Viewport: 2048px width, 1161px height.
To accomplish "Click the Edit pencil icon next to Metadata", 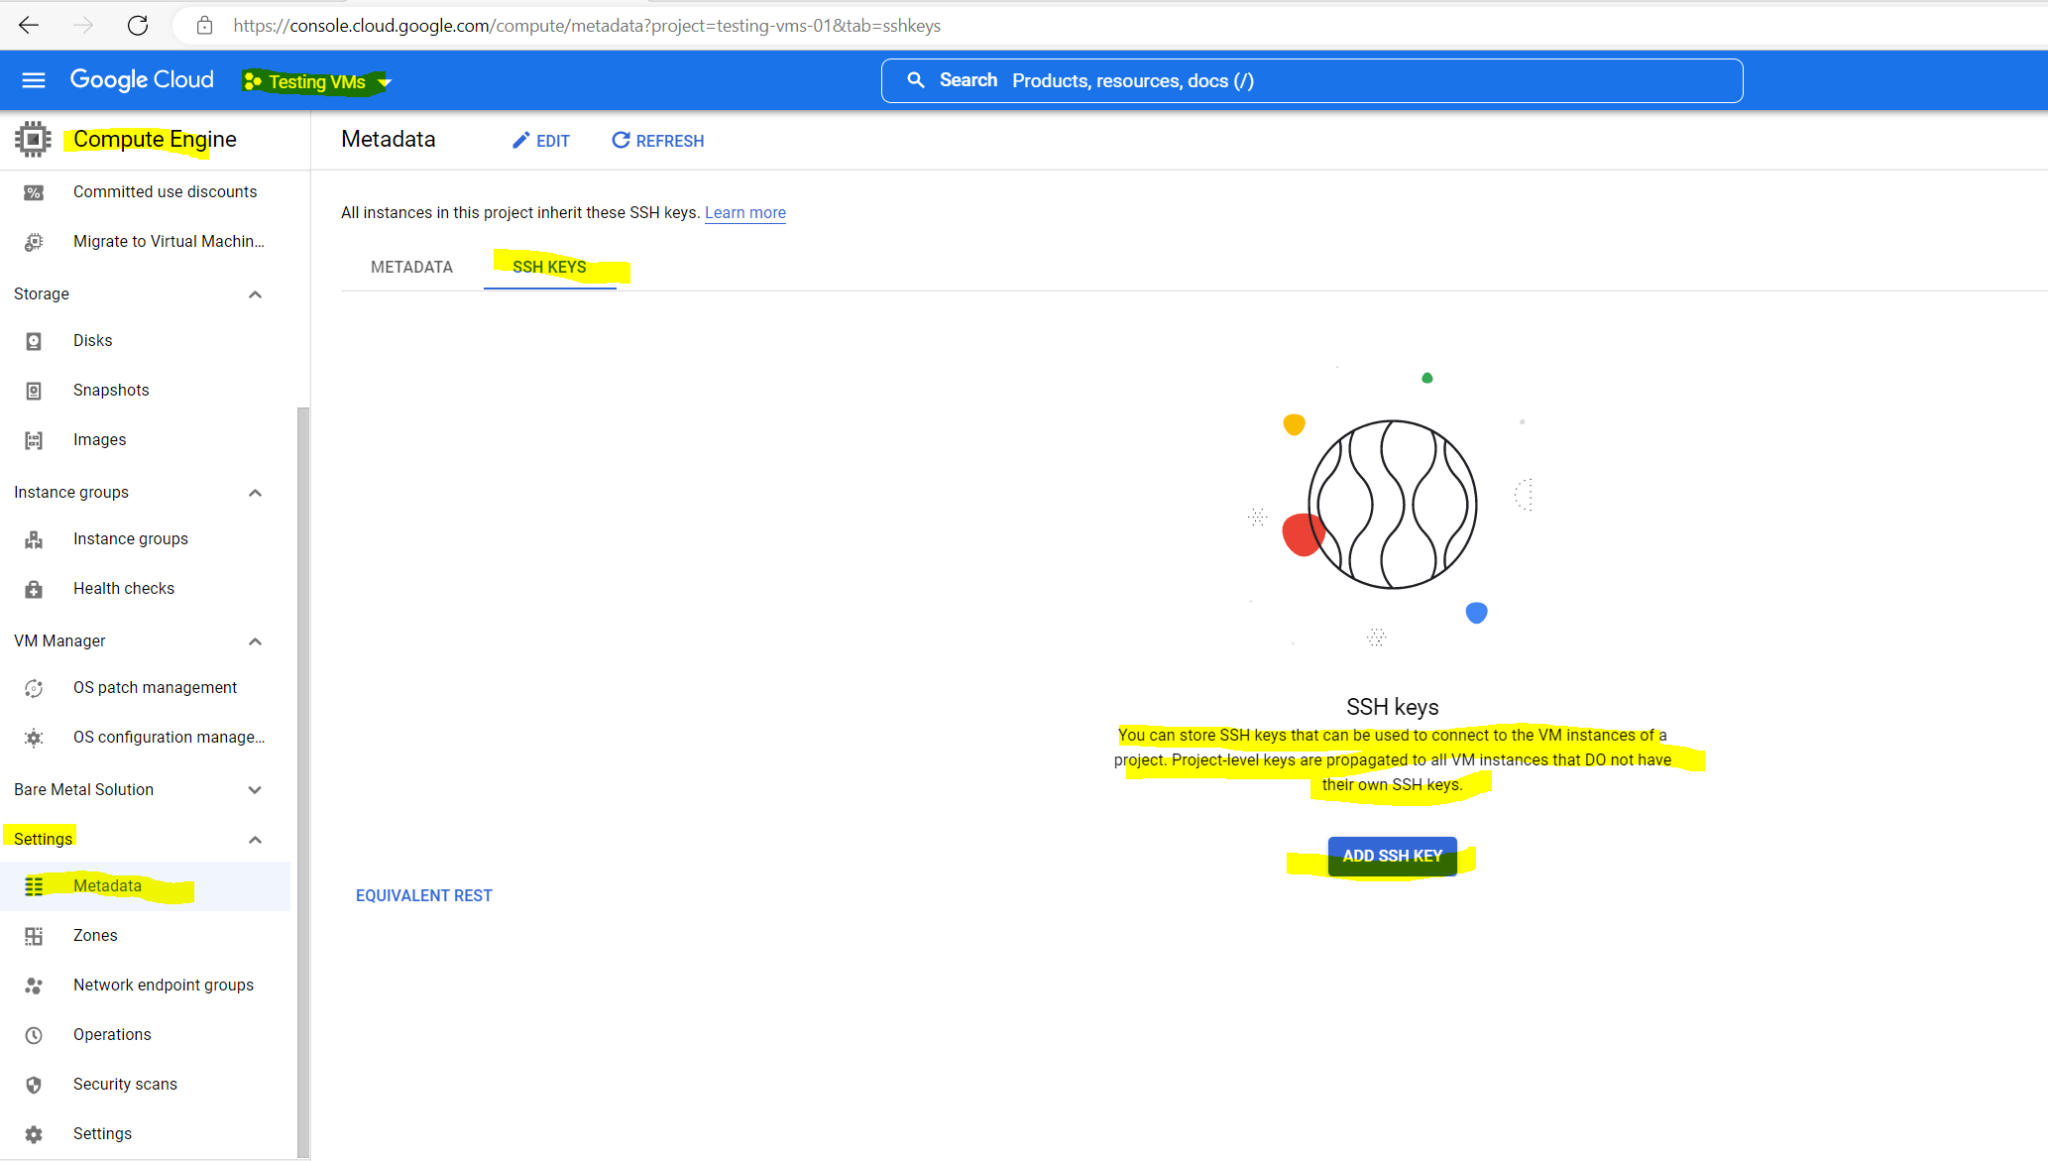I will click(520, 140).
